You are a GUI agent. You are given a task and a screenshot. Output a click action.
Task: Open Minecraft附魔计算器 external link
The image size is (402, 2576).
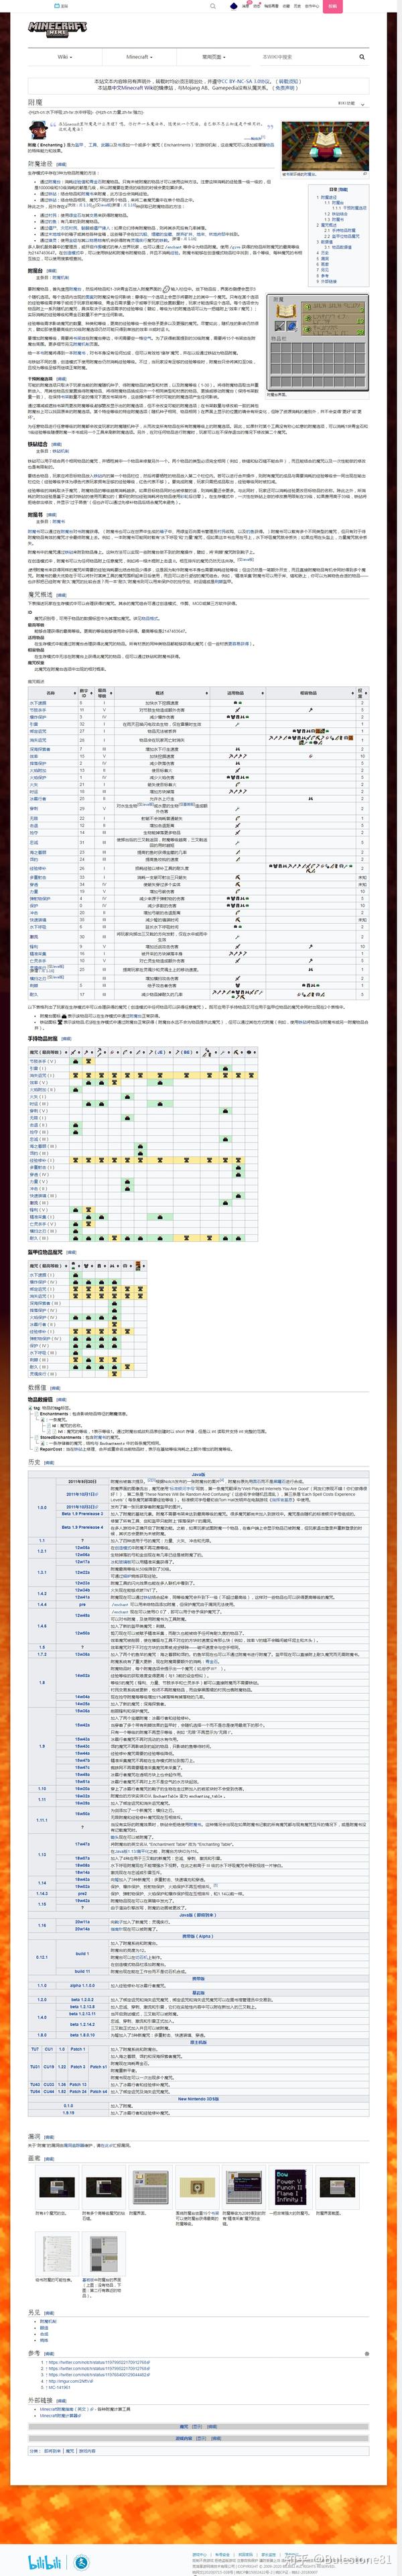(61, 2415)
